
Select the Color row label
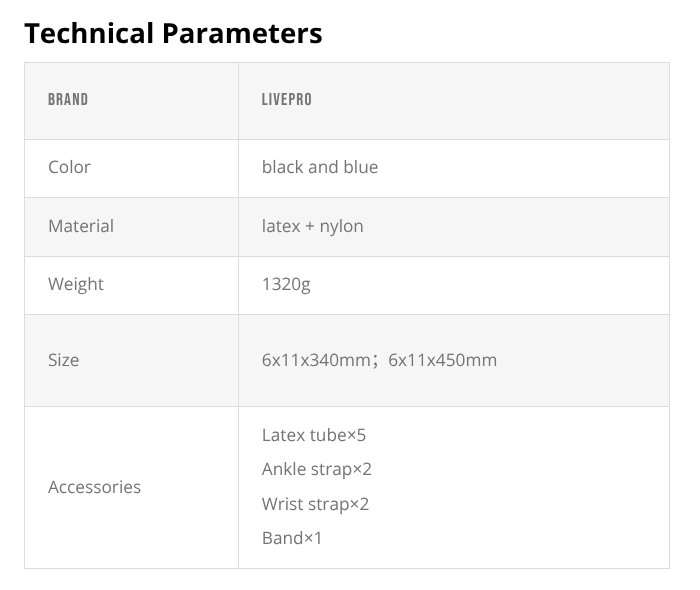point(69,167)
